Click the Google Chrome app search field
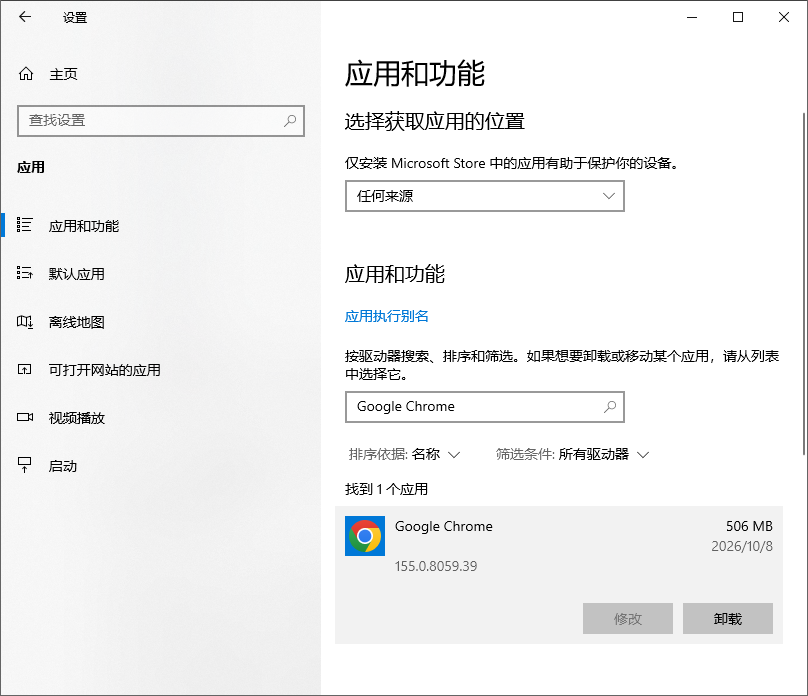Screen dimensions: 808x696 pyautogui.click(x=485, y=407)
